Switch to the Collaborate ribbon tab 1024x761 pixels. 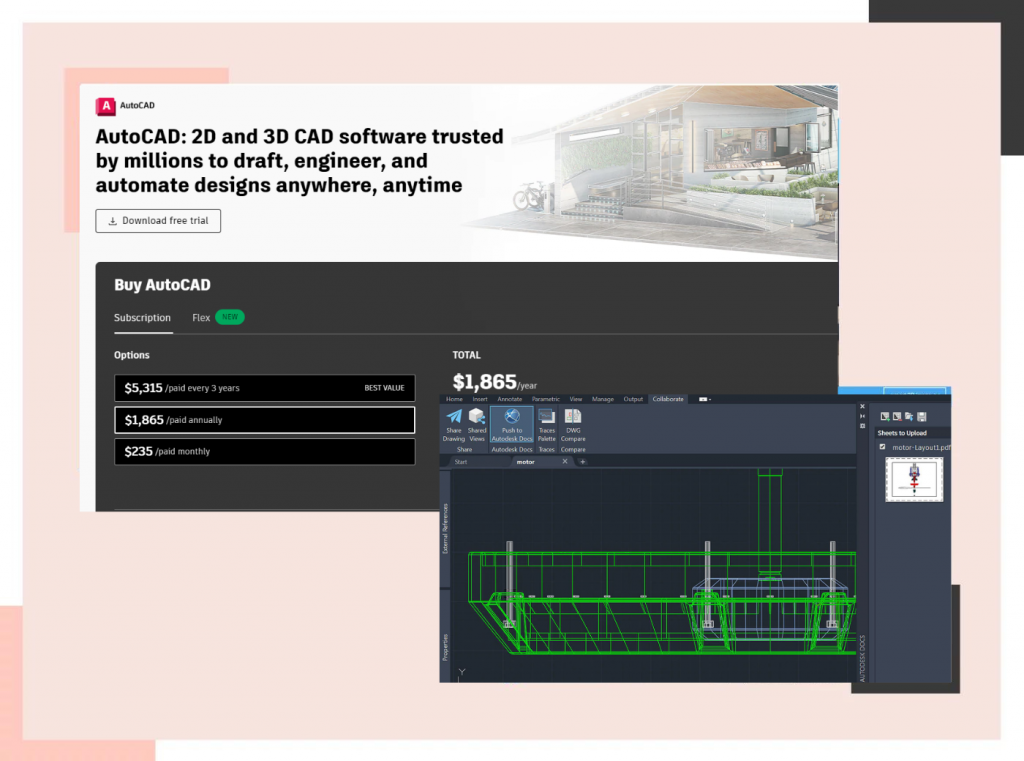pyautogui.click(x=667, y=399)
